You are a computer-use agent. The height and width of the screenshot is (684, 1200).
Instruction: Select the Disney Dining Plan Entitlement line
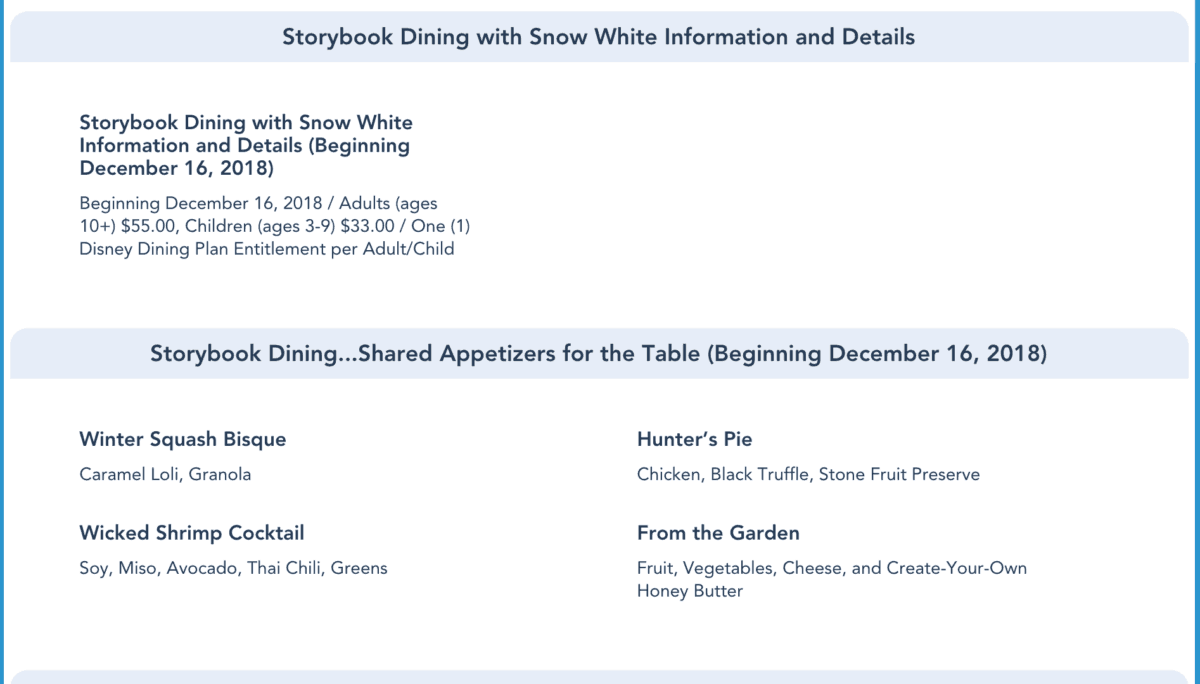point(266,249)
